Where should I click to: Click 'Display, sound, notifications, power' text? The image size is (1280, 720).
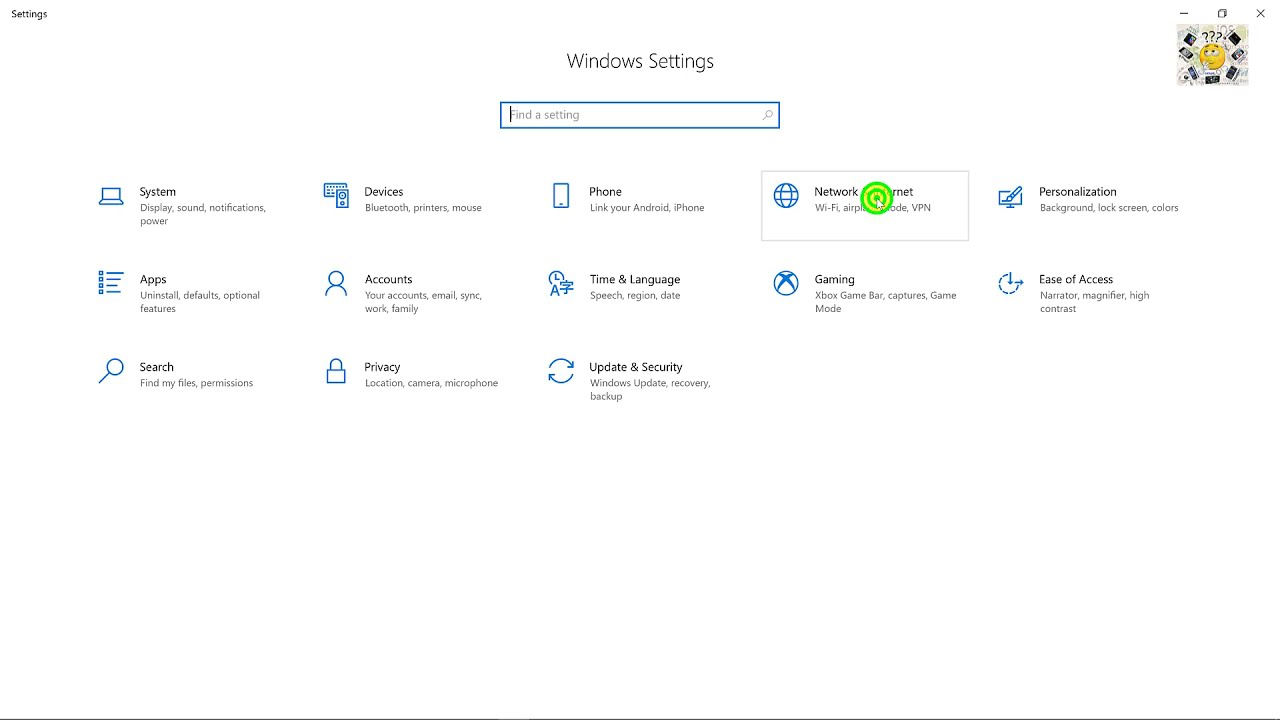(203, 214)
